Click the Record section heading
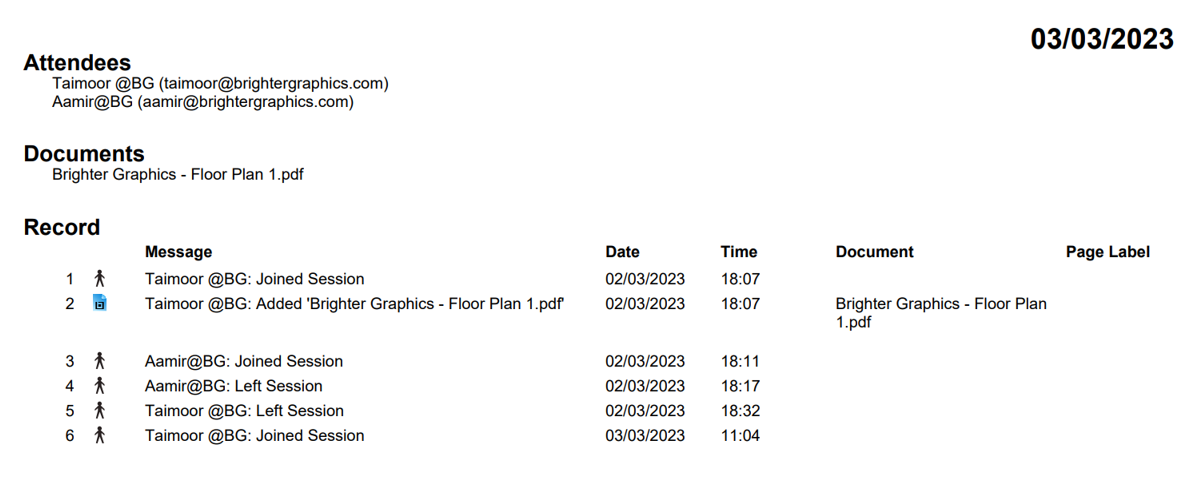 click(x=62, y=227)
